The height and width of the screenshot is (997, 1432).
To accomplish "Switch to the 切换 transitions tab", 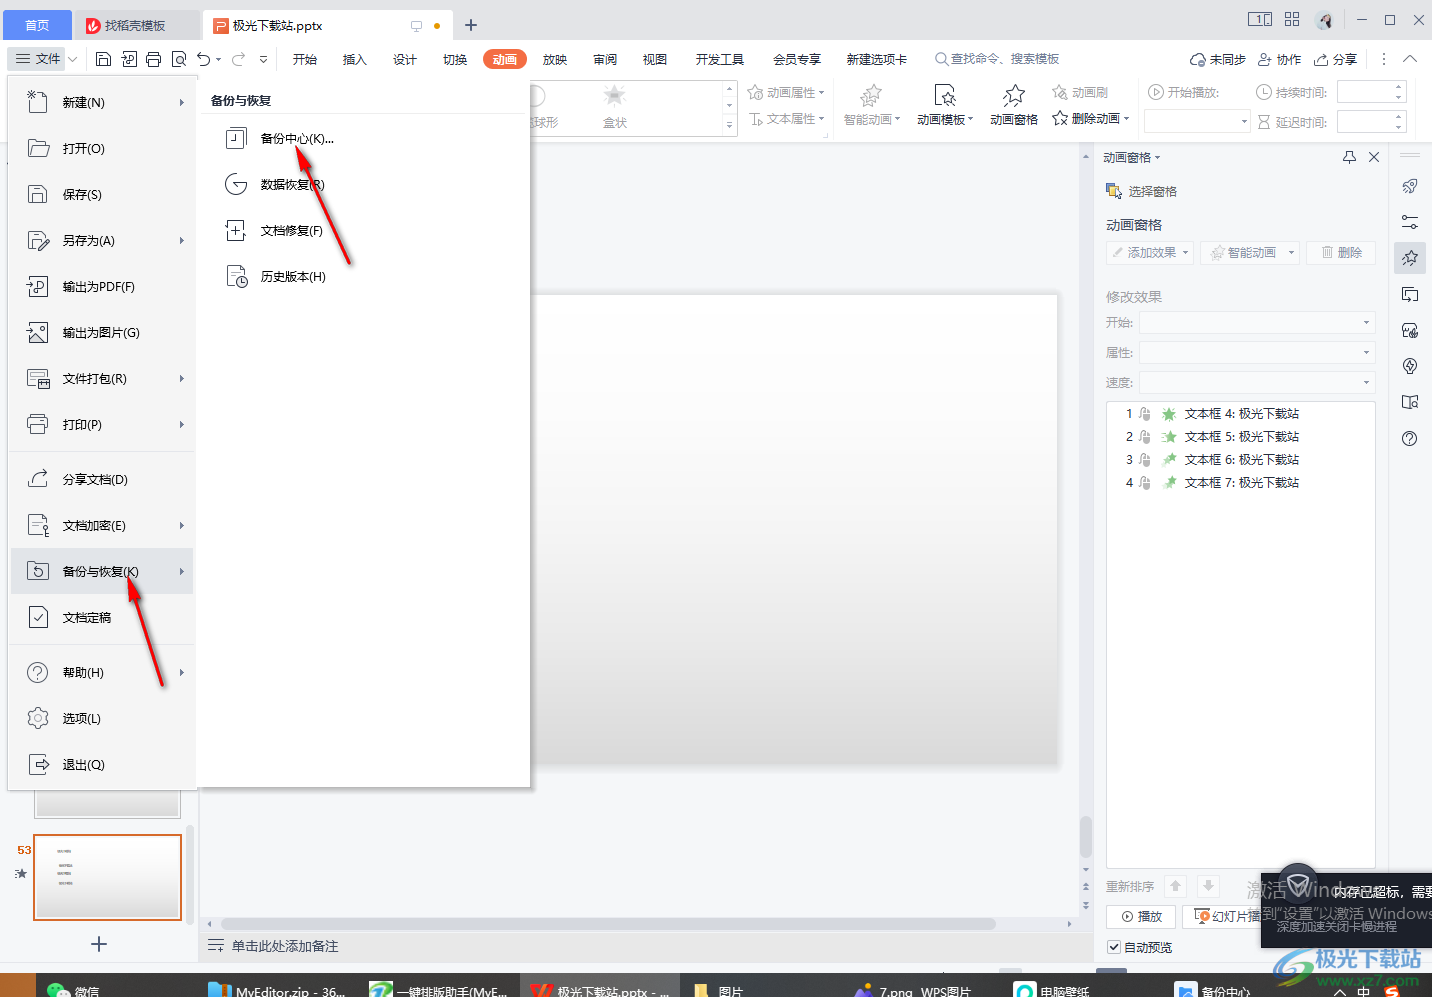I will [x=455, y=59].
